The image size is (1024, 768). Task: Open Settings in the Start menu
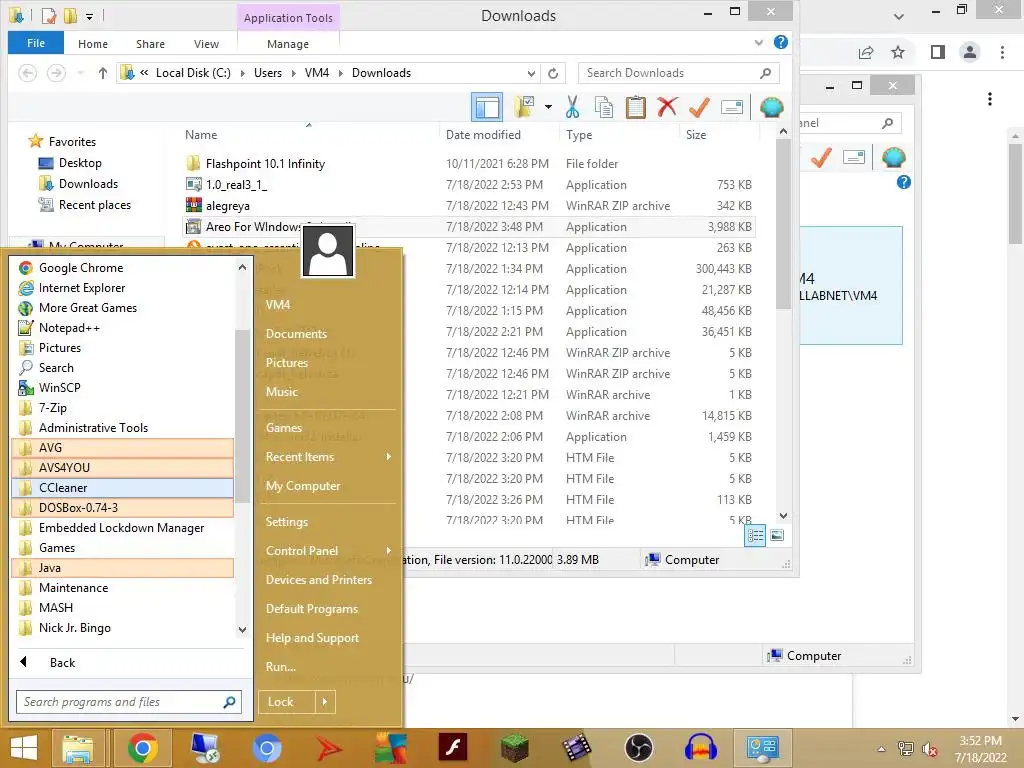point(287,522)
